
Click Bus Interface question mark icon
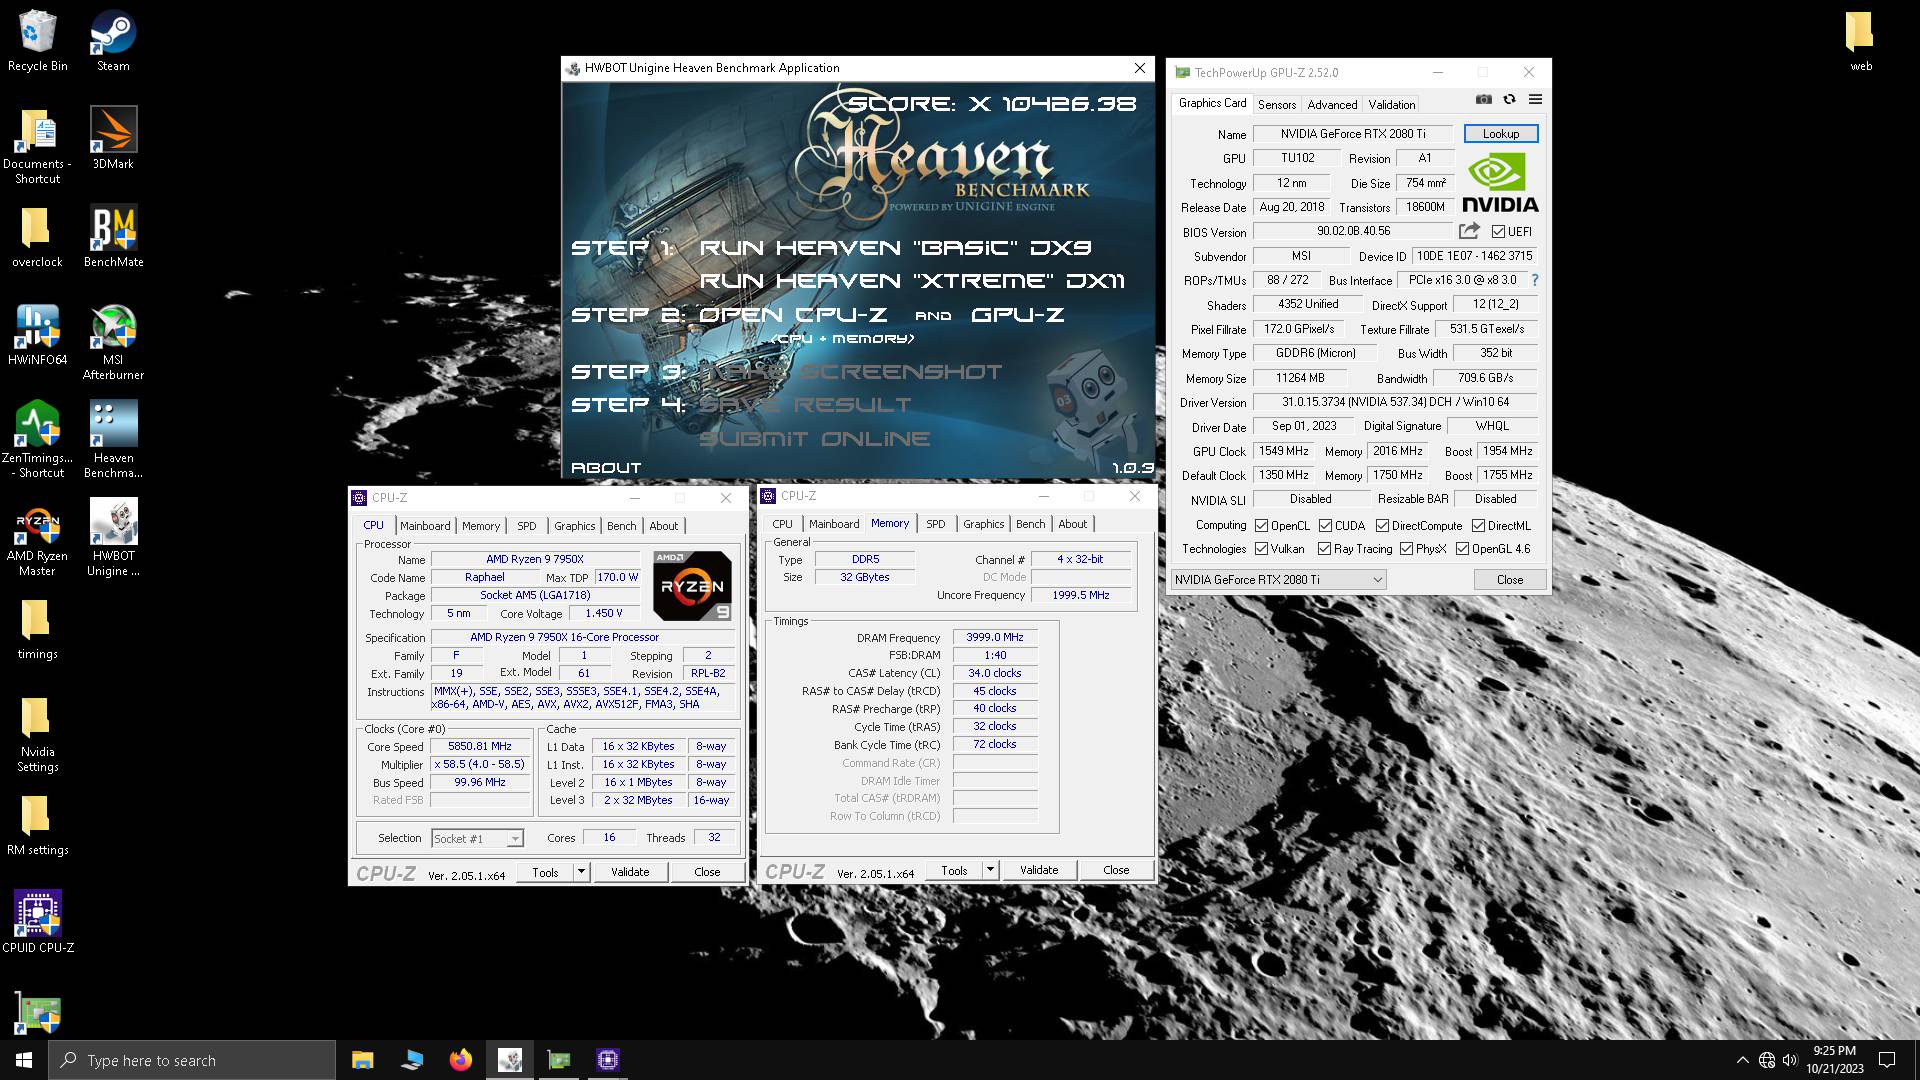pyautogui.click(x=1535, y=280)
